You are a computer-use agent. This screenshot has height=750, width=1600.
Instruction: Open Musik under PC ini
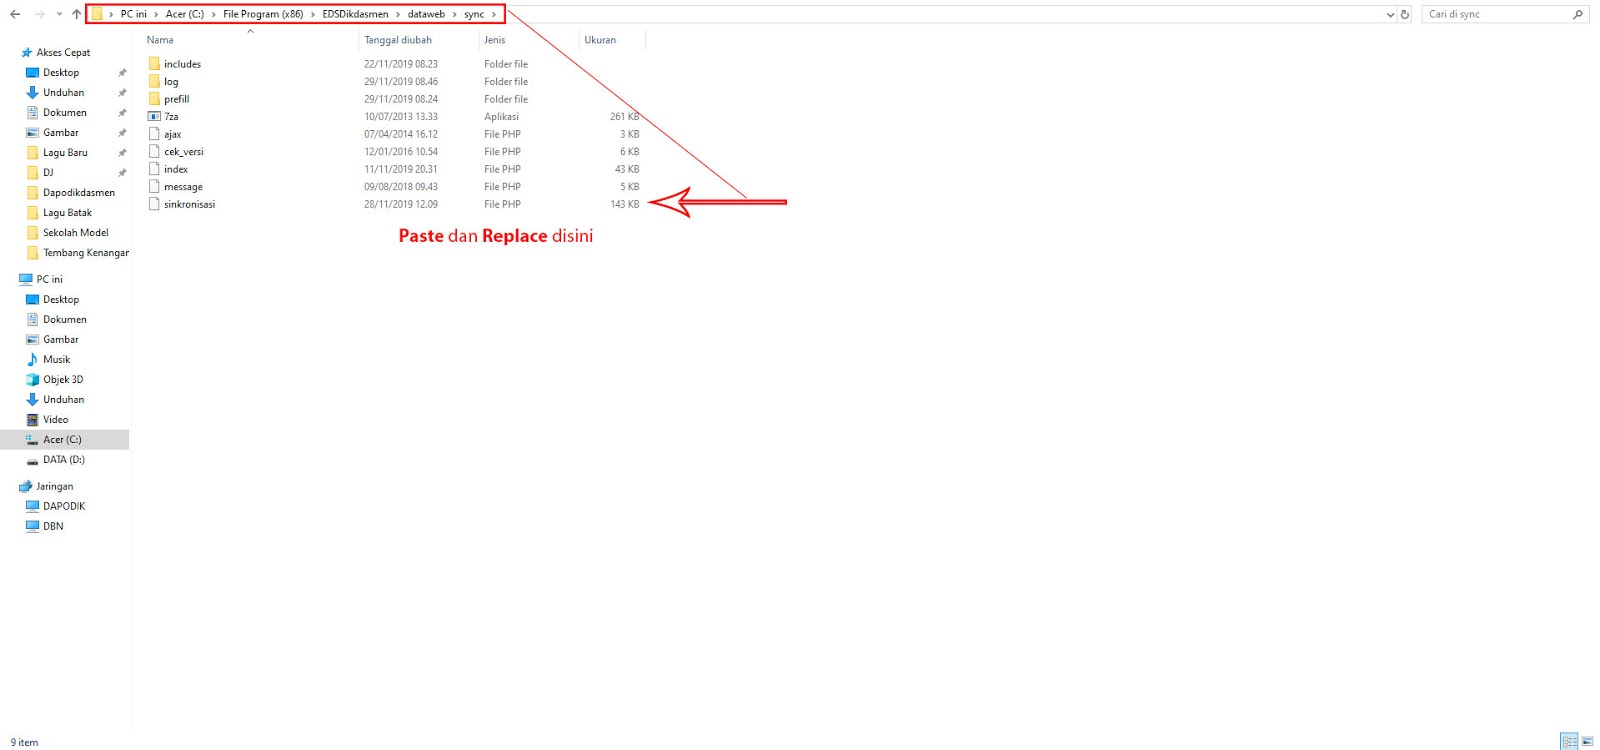(x=56, y=359)
